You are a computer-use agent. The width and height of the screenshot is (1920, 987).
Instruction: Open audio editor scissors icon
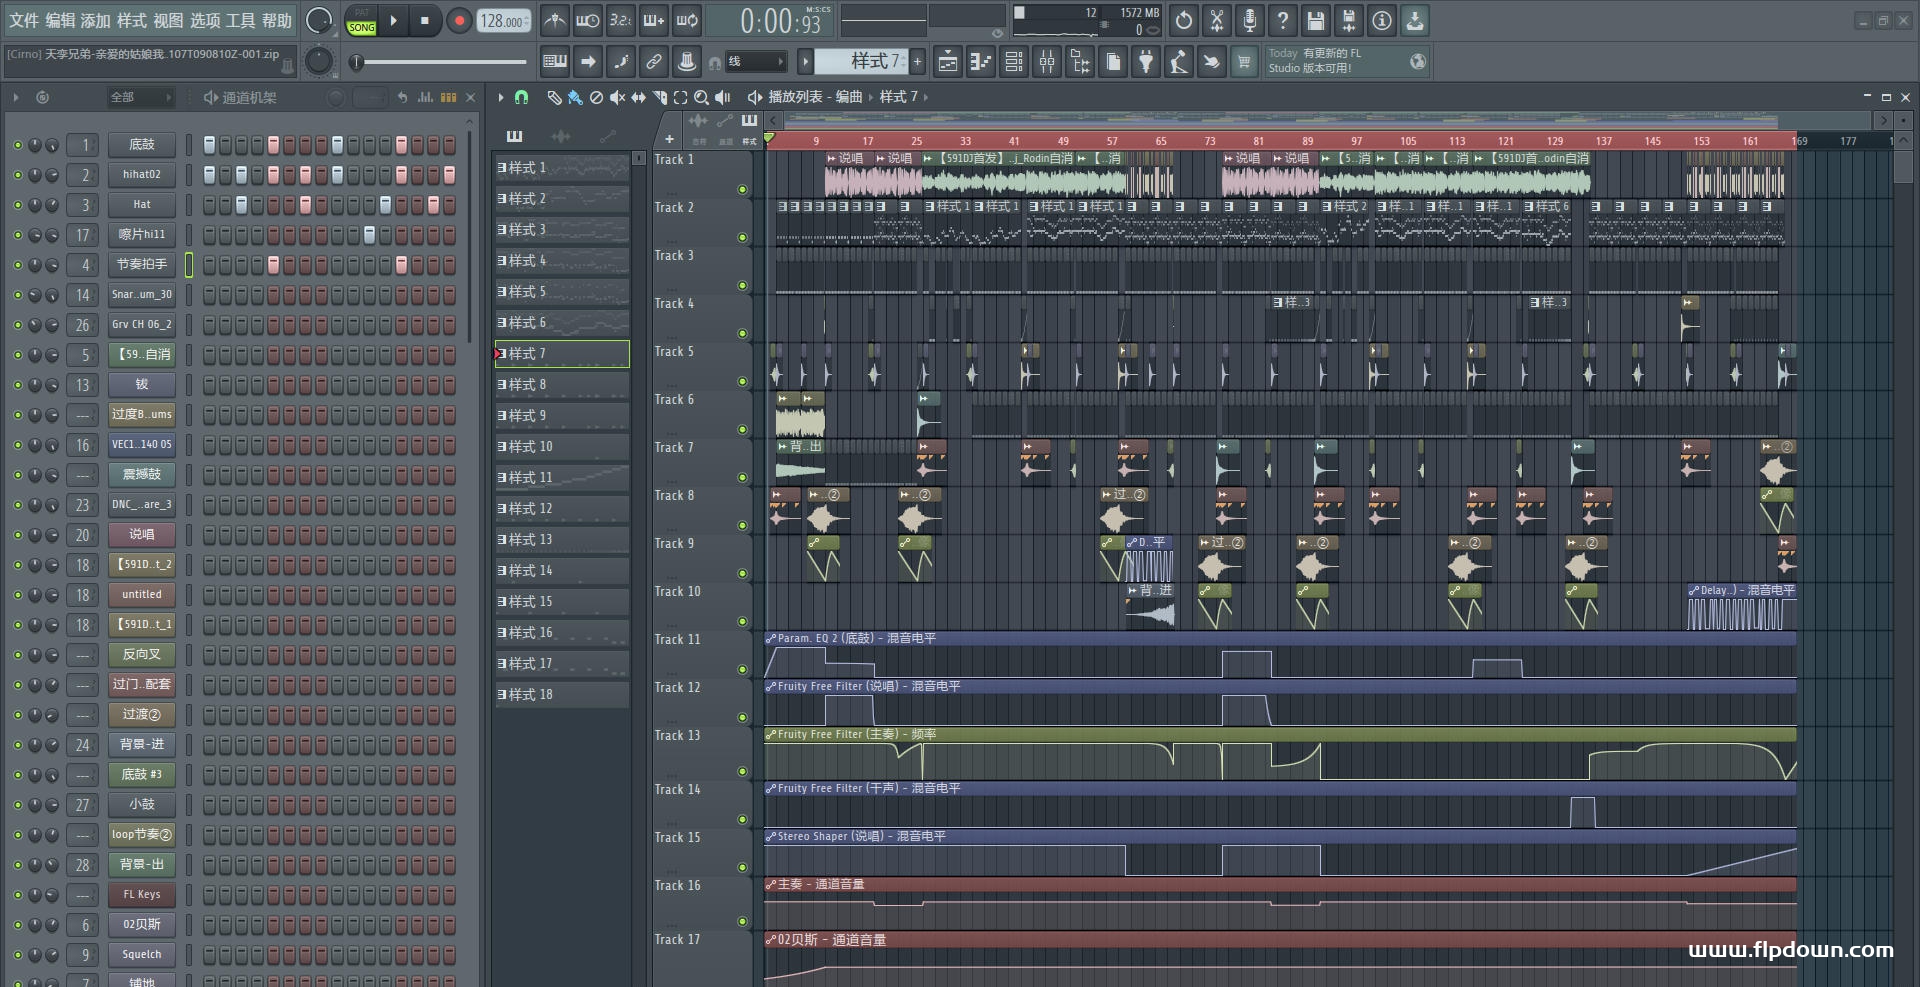[1217, 20]
